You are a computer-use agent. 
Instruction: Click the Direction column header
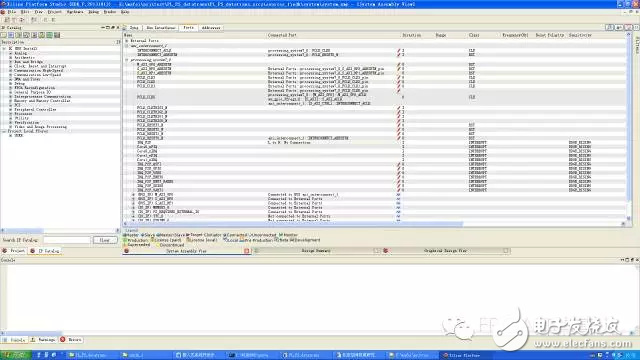tap(411, 36)
